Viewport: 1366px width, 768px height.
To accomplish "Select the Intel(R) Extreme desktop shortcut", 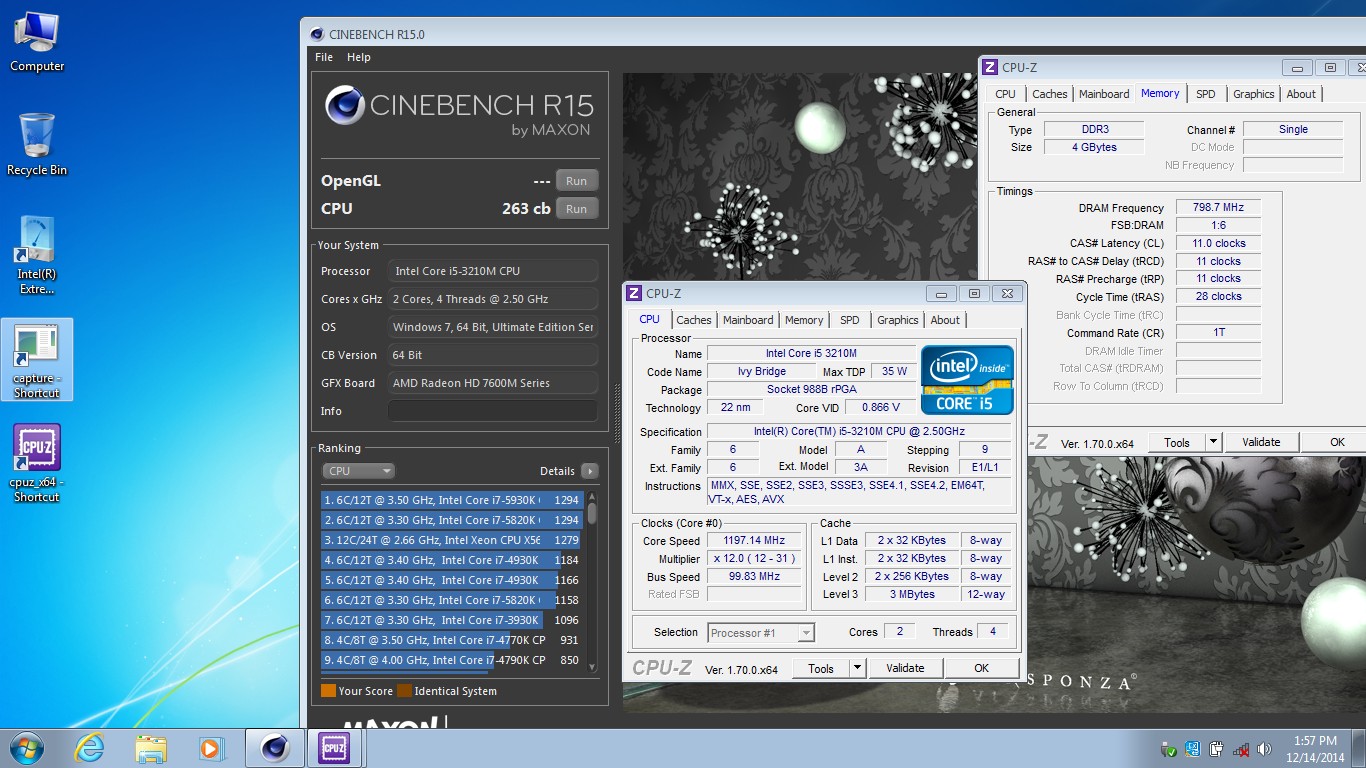I will [37, 256].
